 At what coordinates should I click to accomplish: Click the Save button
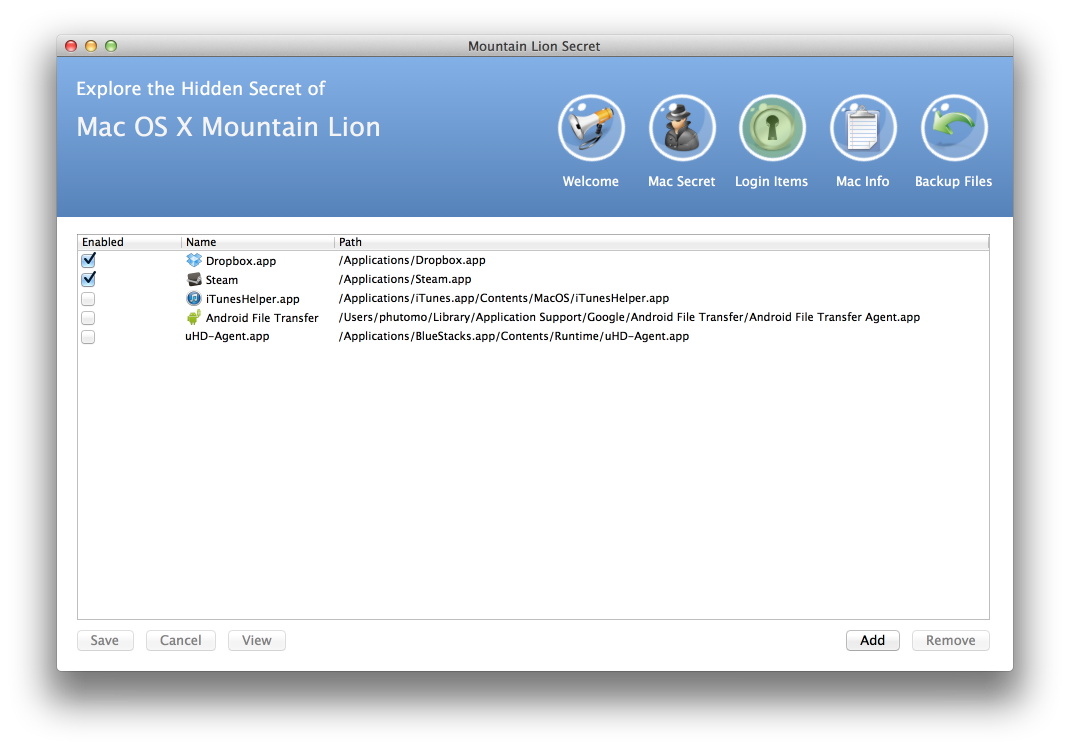click(x=105, y=640)
